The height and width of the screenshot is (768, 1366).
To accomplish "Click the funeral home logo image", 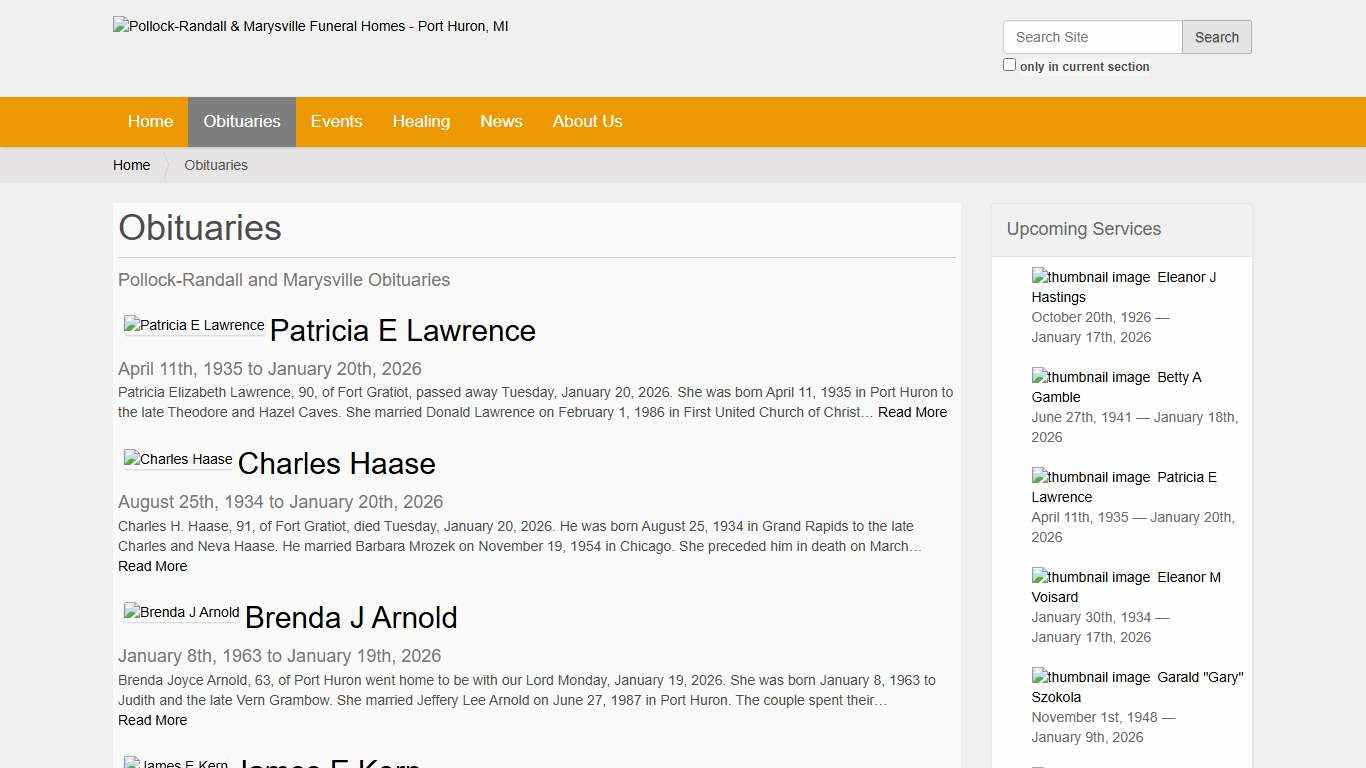I will pos(310,27).
